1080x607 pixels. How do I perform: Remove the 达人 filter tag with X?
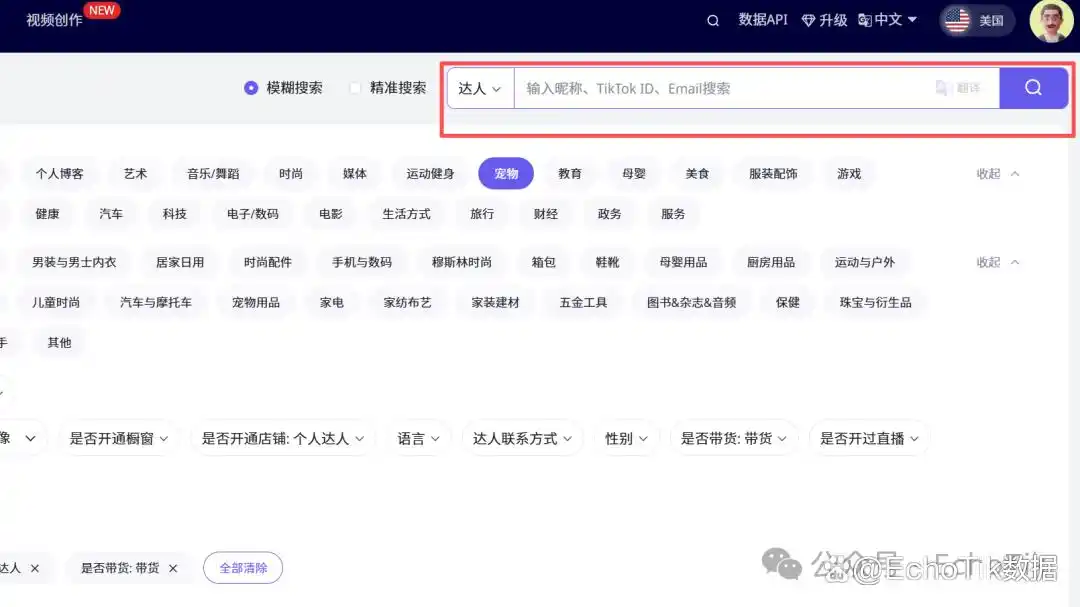point(35,568)
